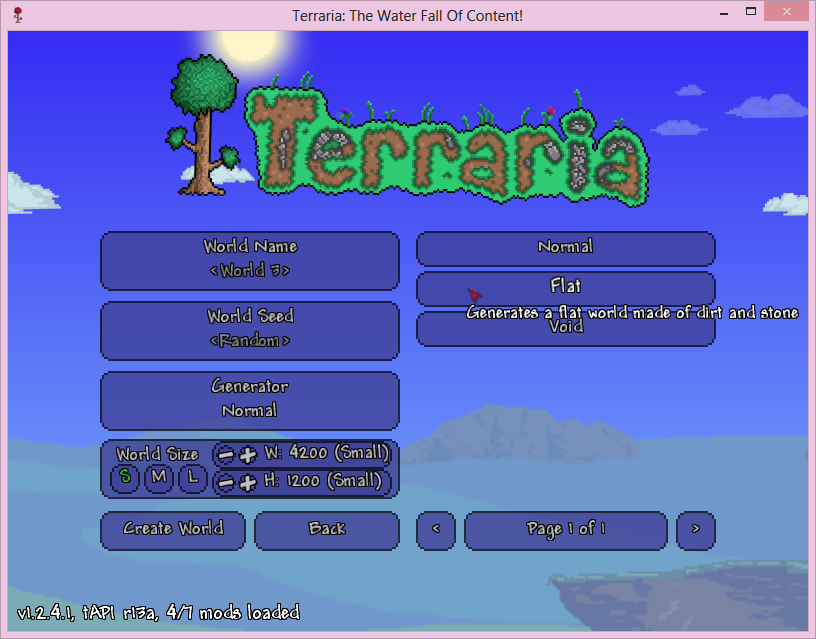Viewport: 816px width, 639px height.
Task: Click the Create World button
Action: [173, 530]
